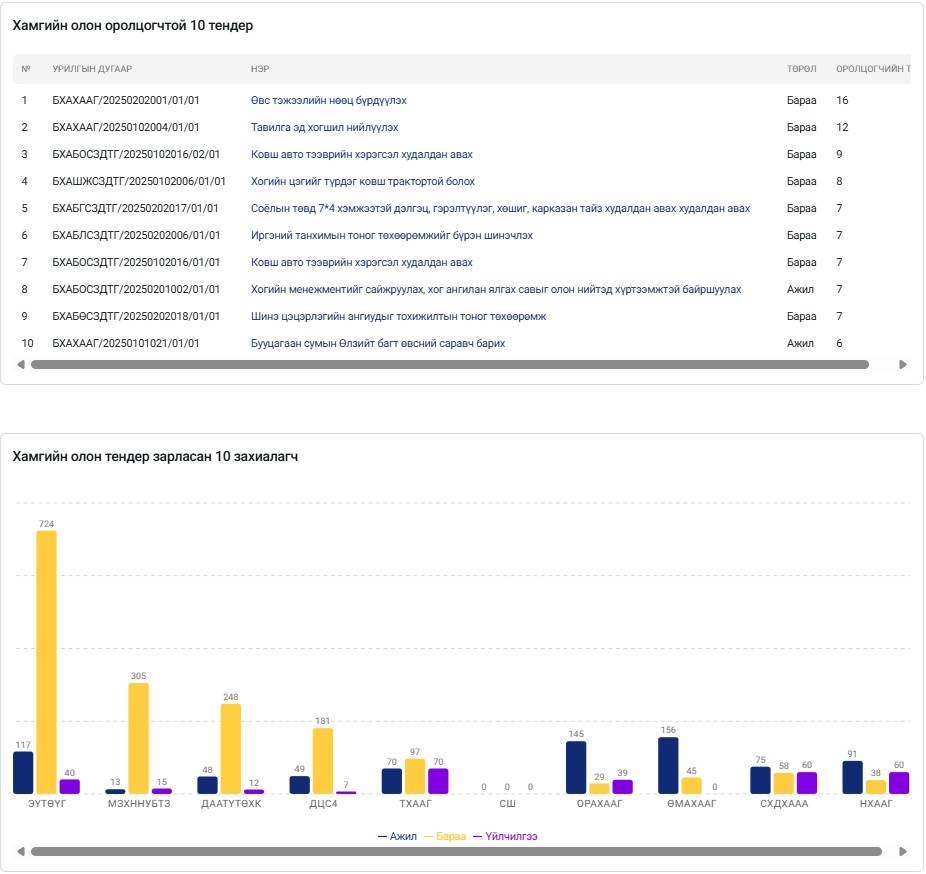
Task: Click the yellow МЗХННУБТЗ bar labeled 305
Action: [138, 738]
